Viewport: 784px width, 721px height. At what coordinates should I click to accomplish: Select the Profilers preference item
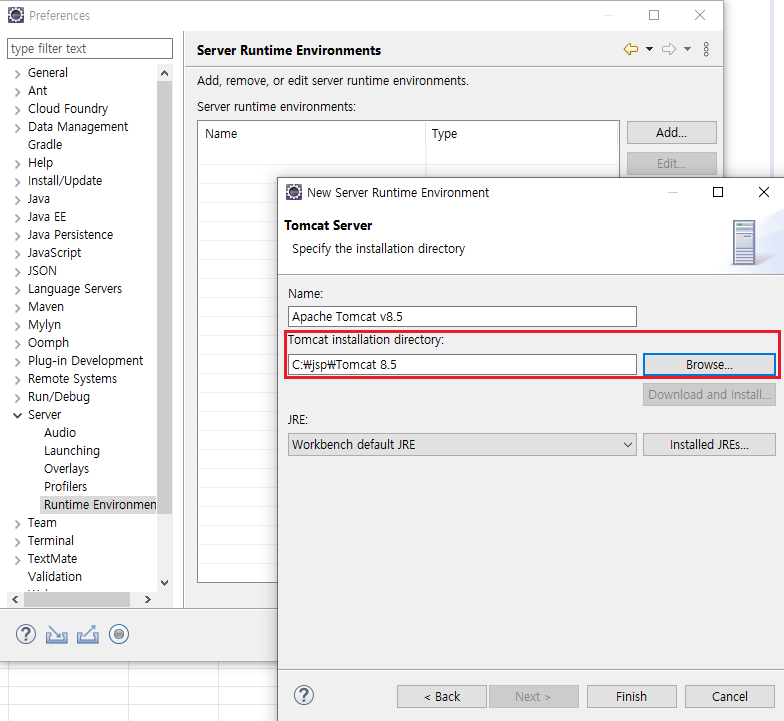pos(66,486)
